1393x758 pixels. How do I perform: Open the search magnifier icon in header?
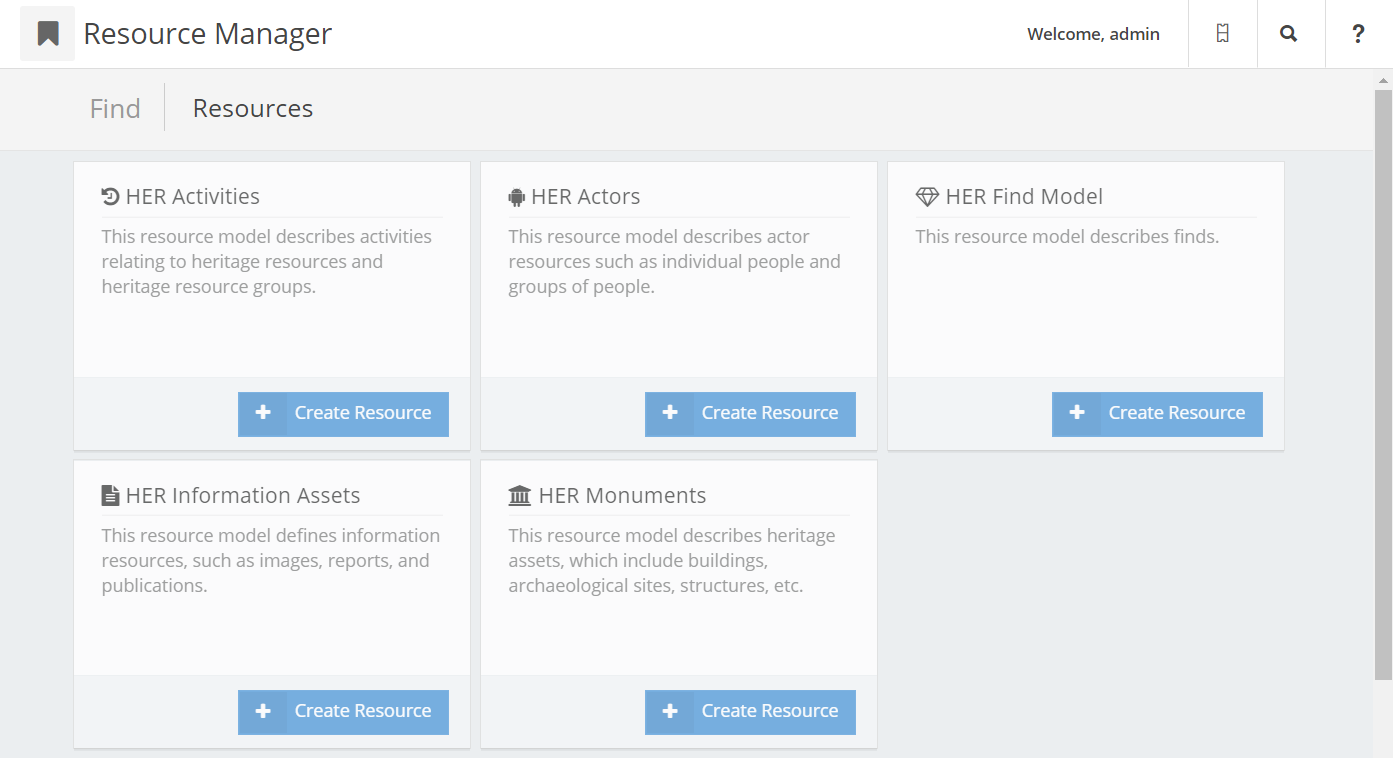point(1289,34)
